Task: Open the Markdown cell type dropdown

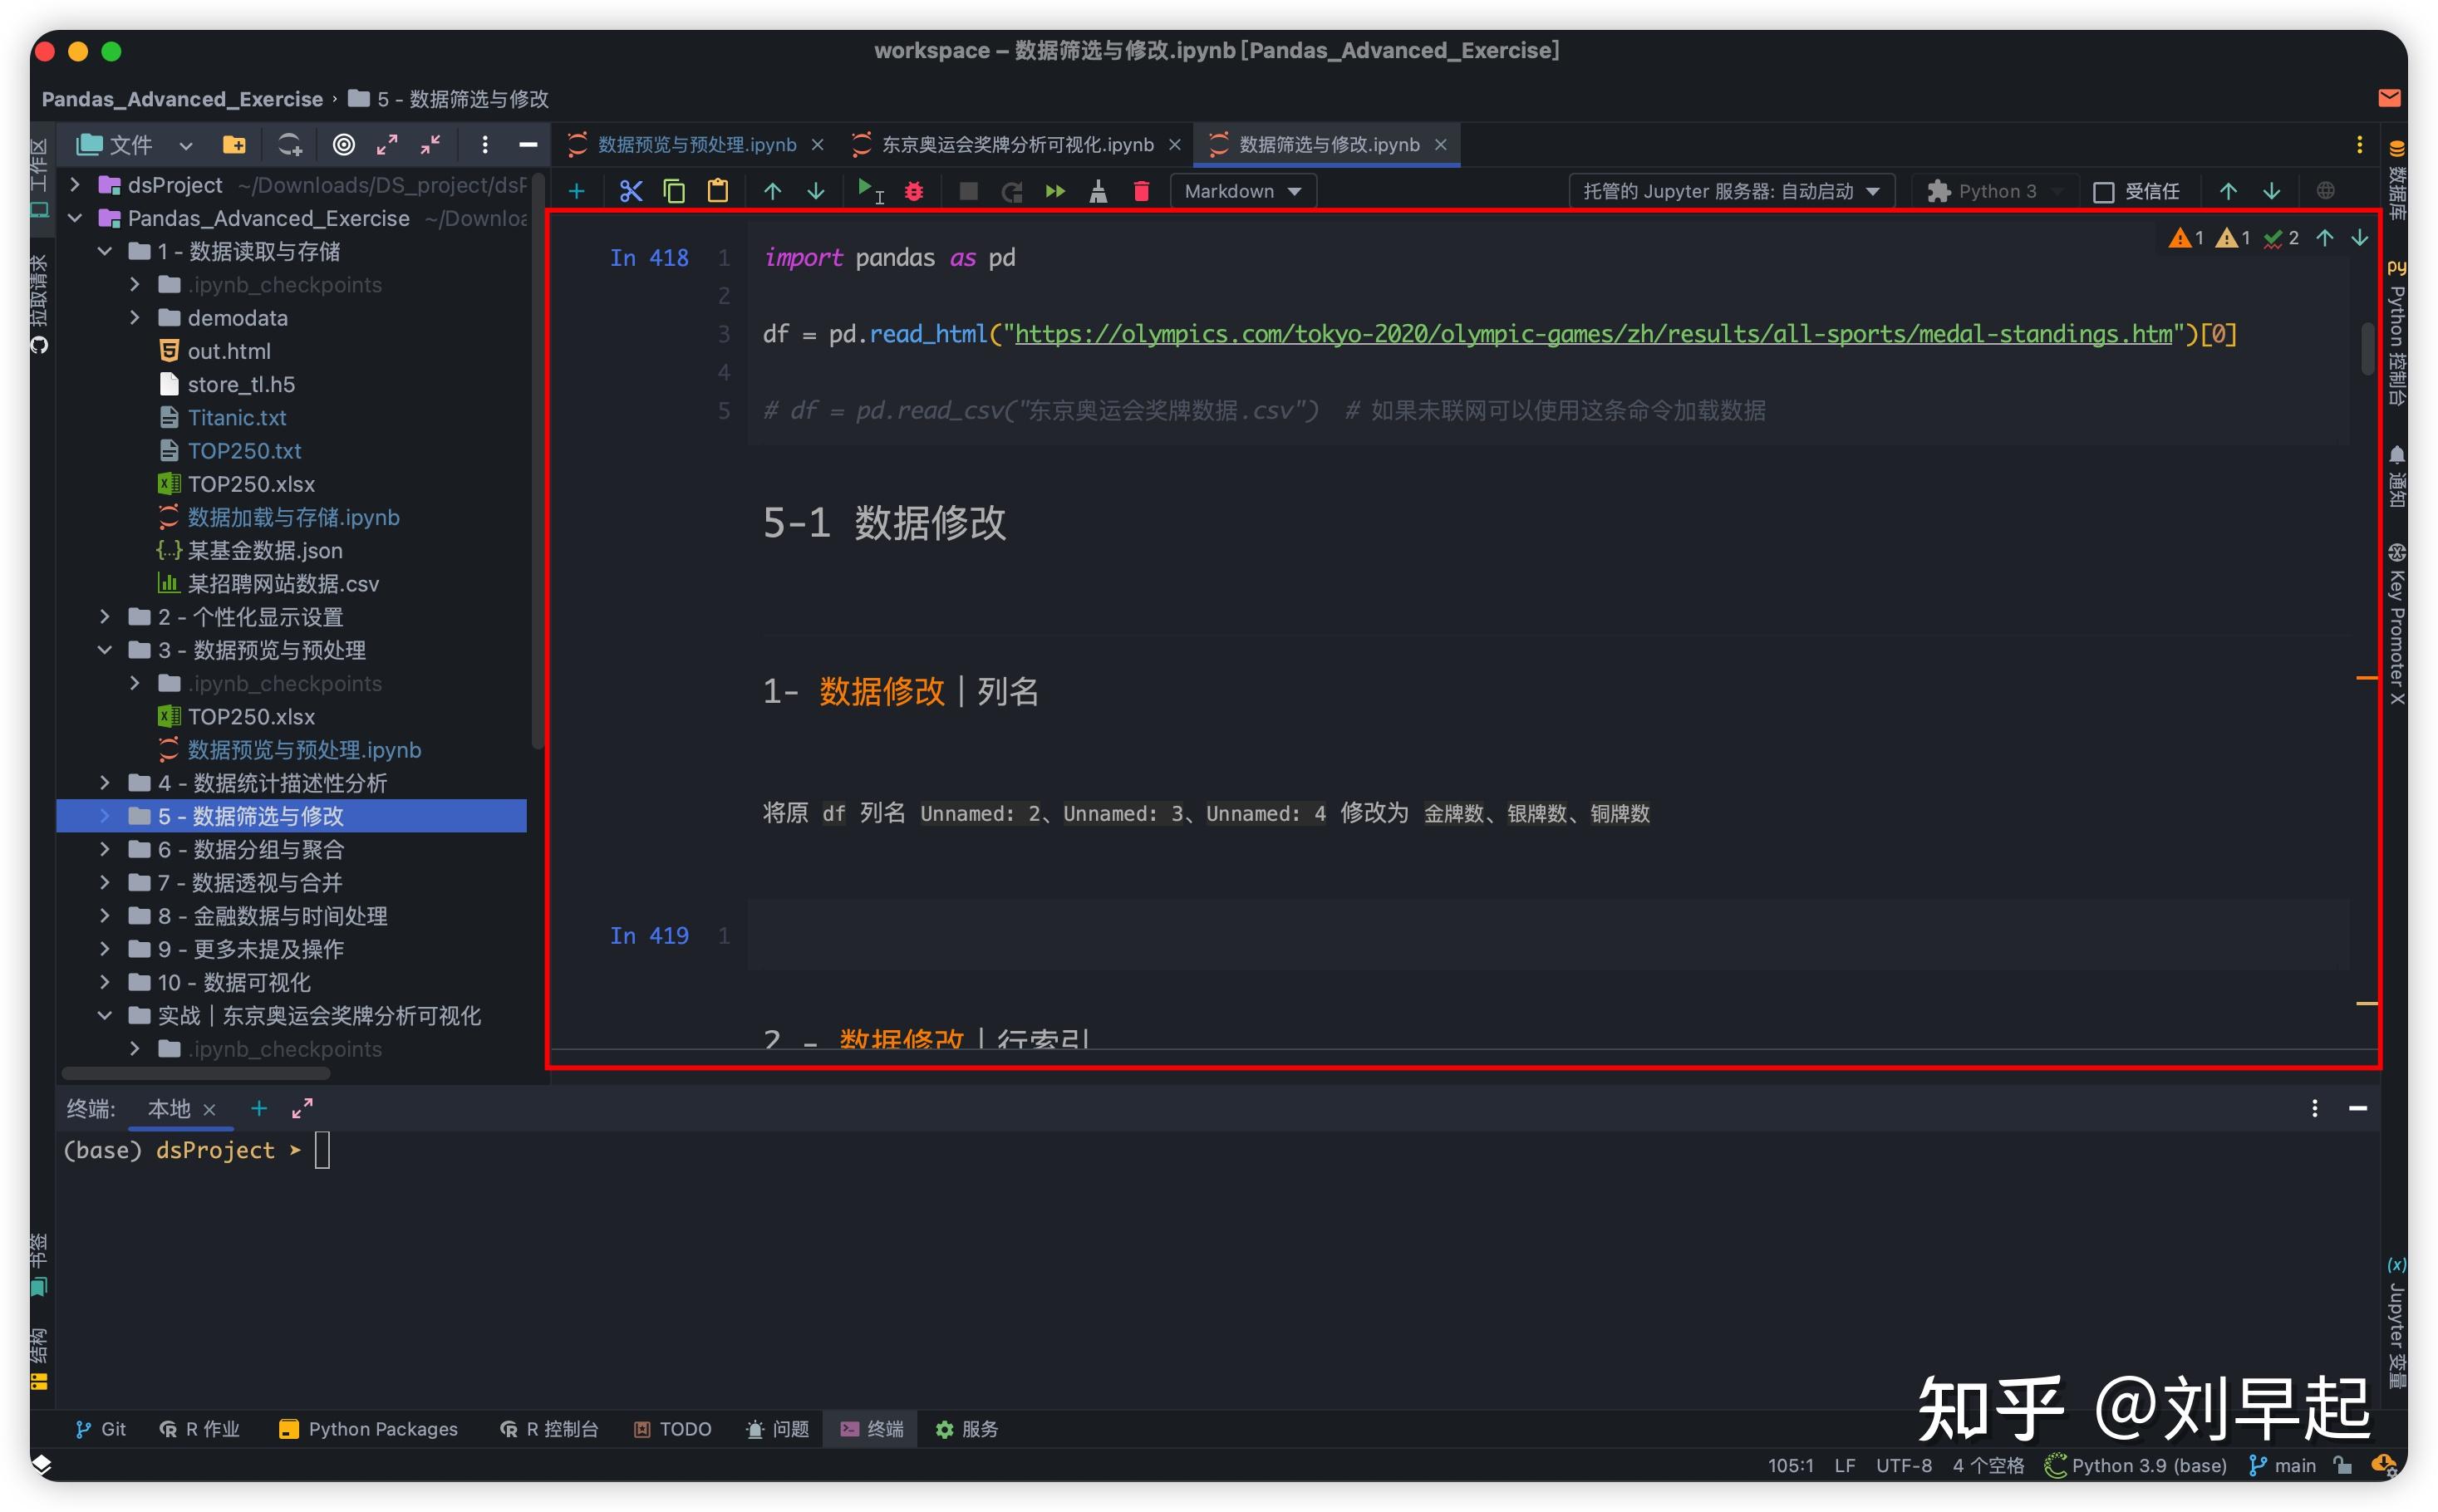Action: (1242, 190)
